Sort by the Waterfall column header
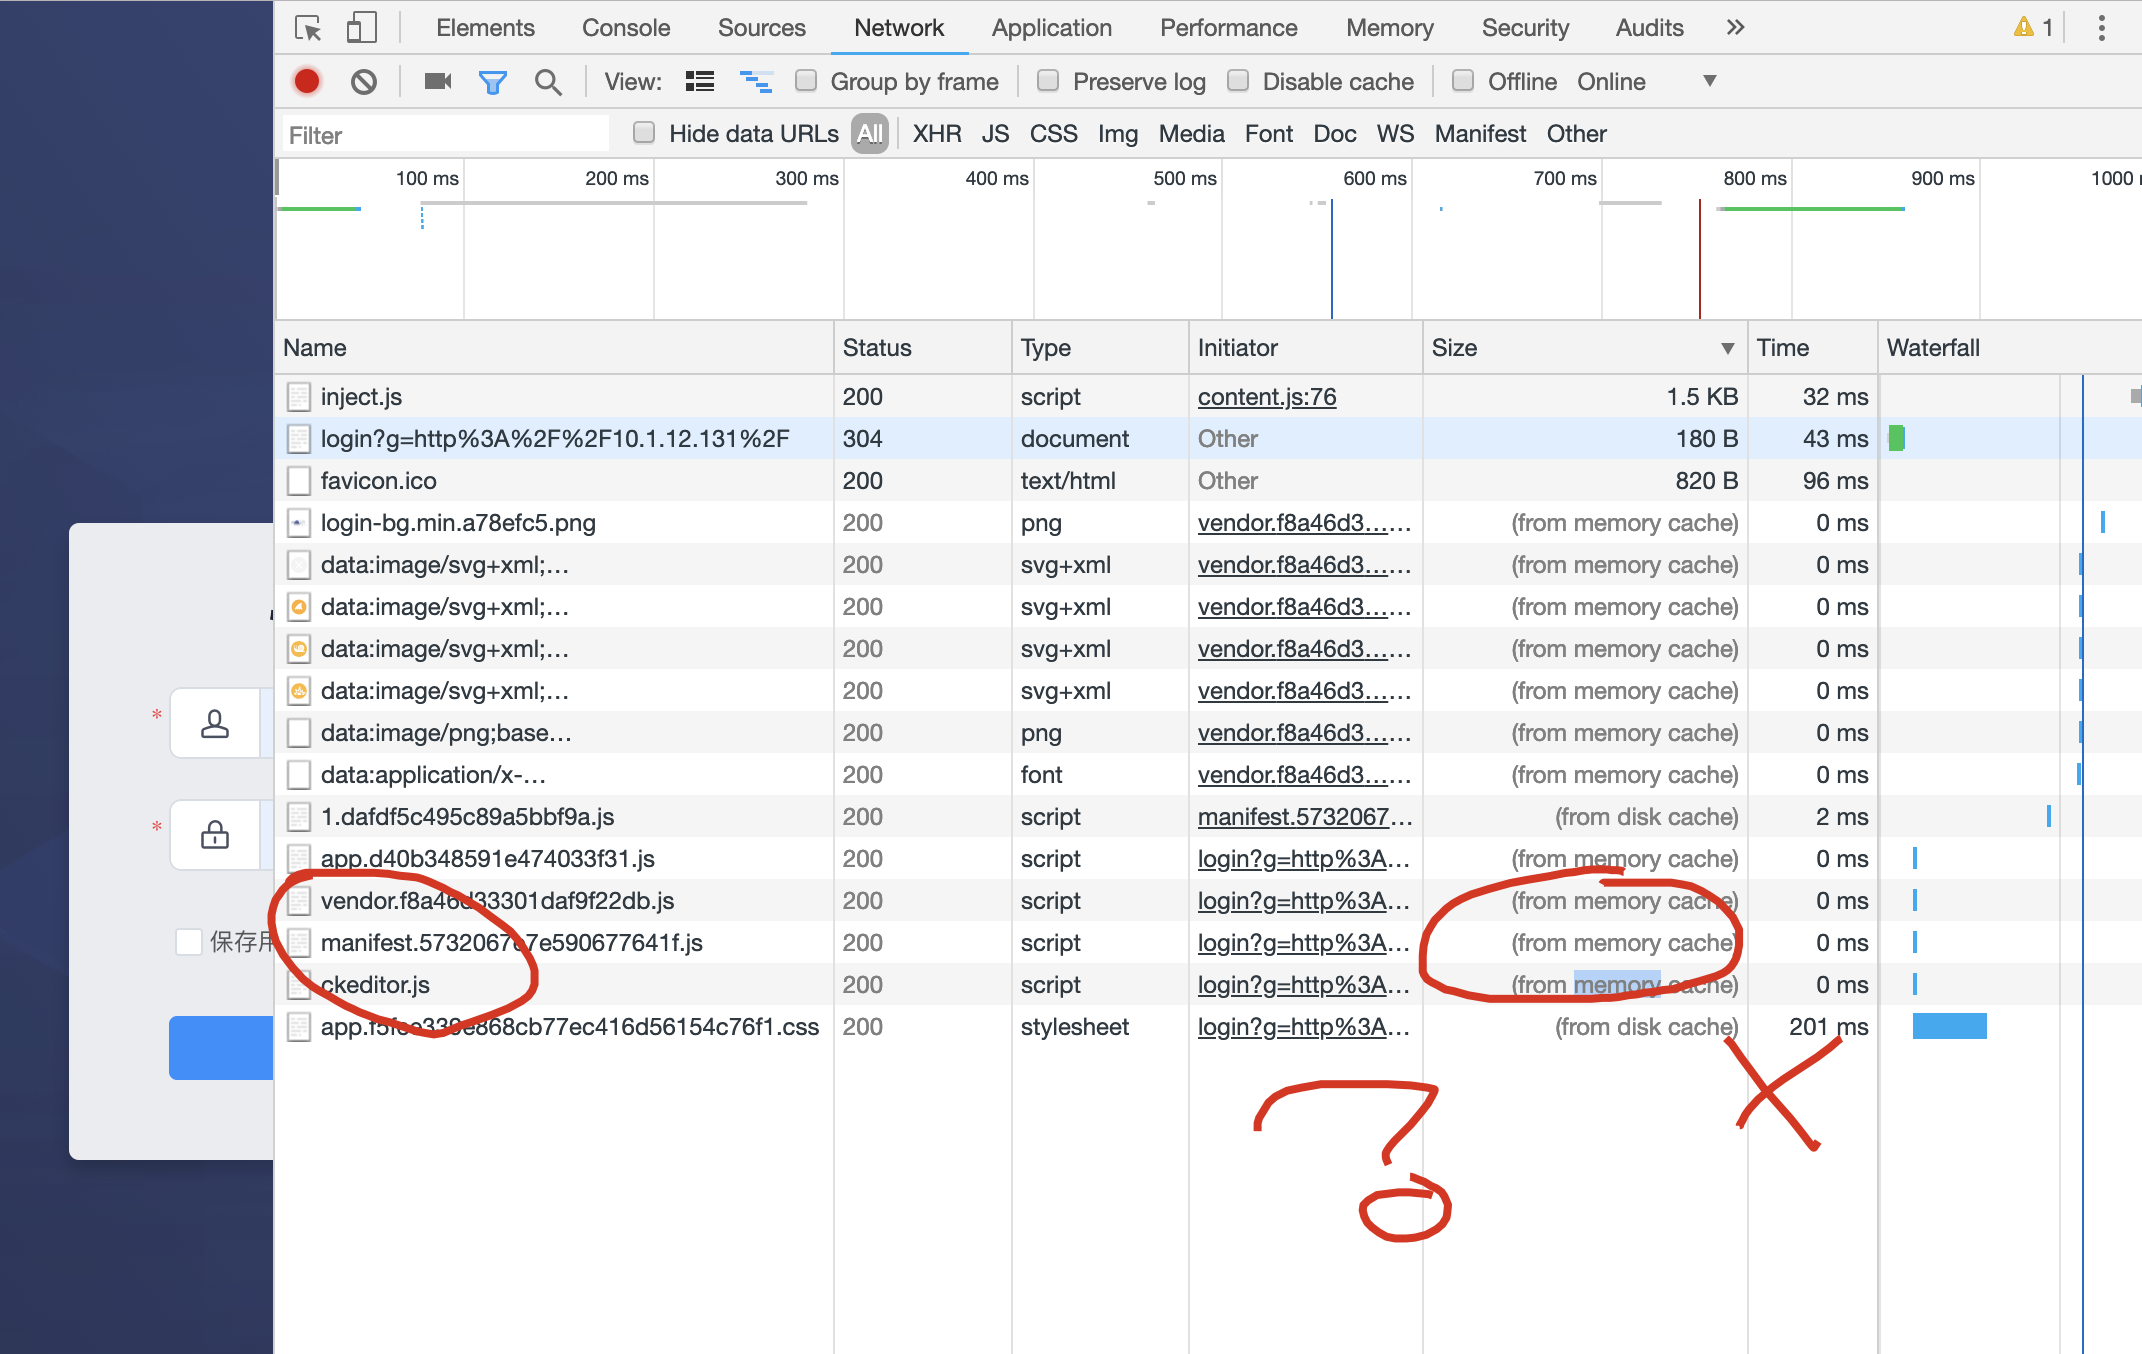The height and width of the screenshot is (1354, 2142). [2010, 348]
